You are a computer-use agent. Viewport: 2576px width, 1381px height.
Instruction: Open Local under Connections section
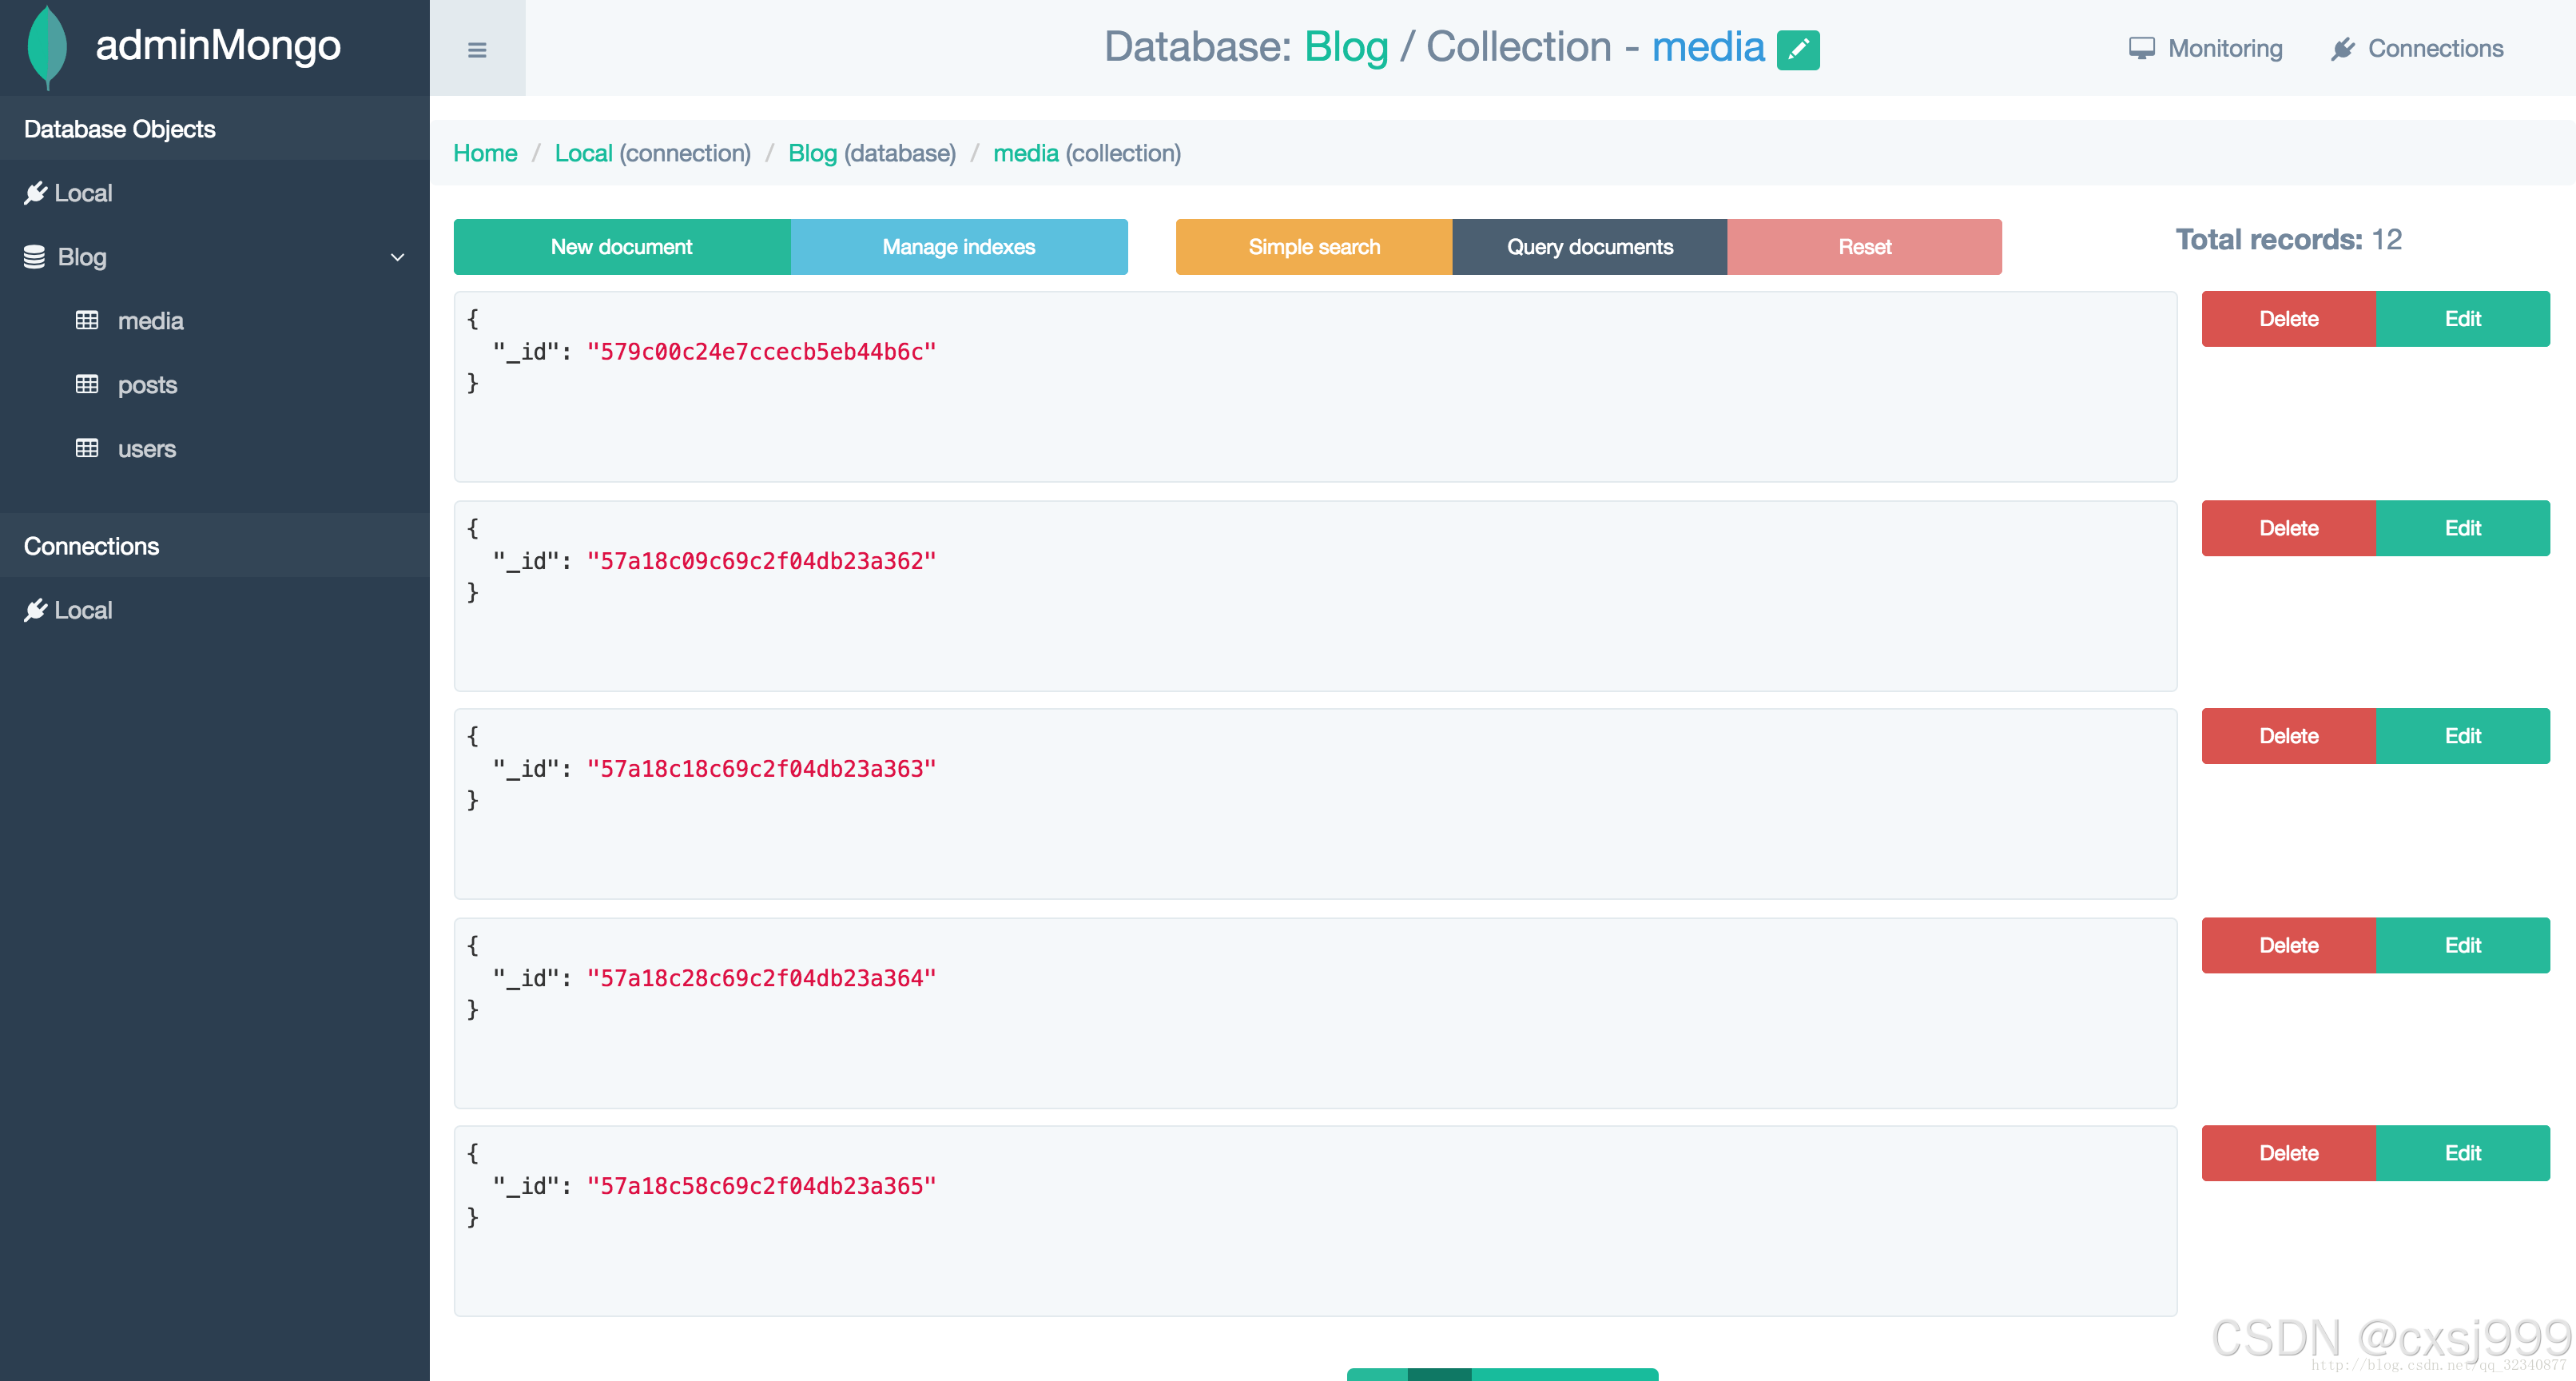pyautogui.click(x=82, y=610)
